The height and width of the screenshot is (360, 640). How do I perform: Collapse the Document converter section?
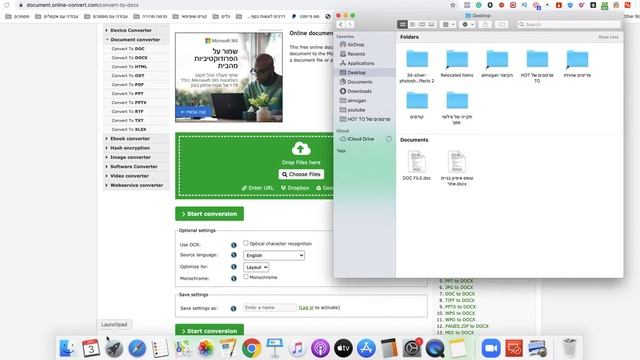click(x=135, y=40)
